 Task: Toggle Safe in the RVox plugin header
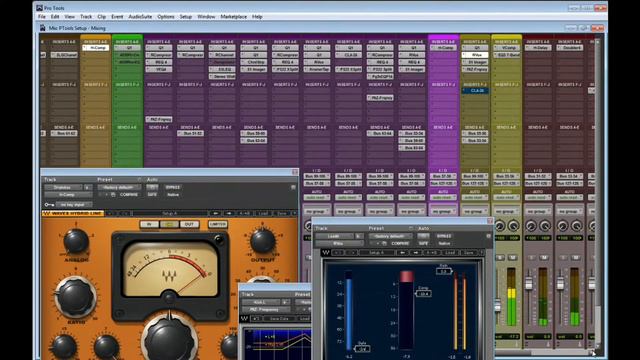coord(423,243)
